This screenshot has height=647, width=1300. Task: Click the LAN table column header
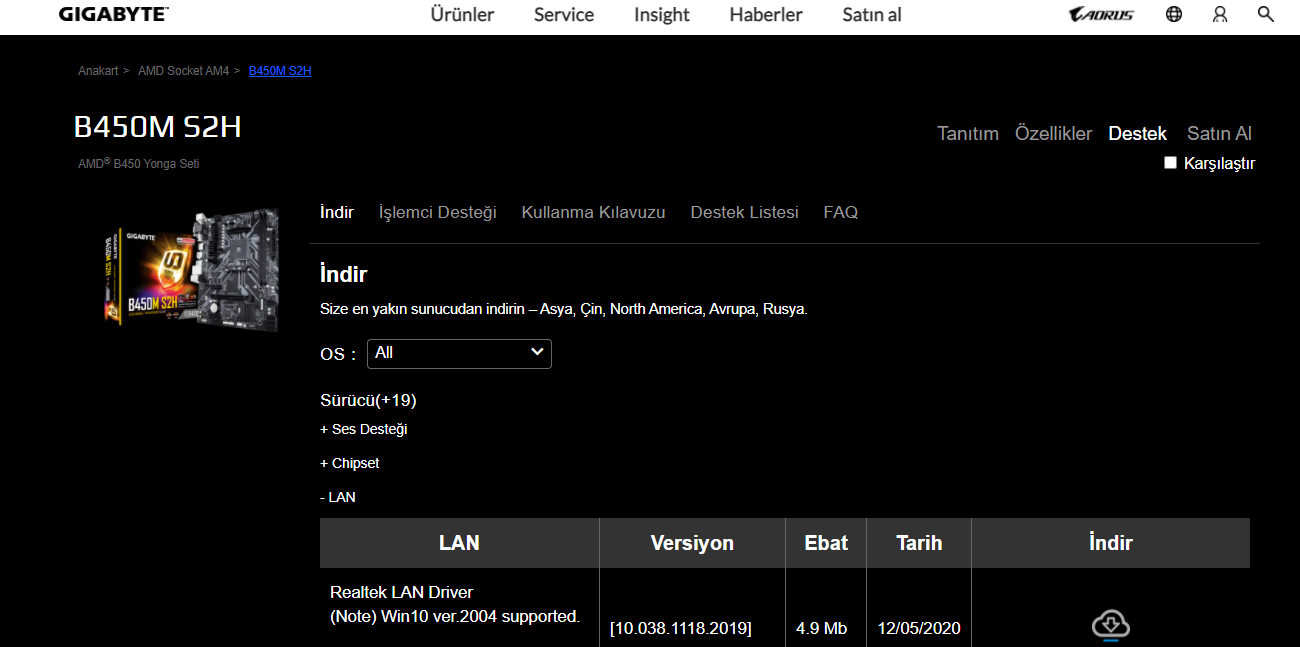coord(459,543)
